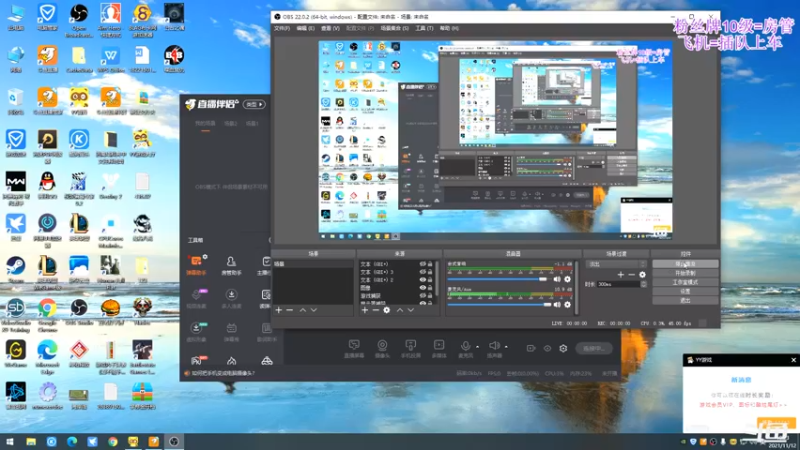Open the 弹幕助手 tool in 直播伴侣
Viewport: 800px width, 450px height.
point(196,265)
